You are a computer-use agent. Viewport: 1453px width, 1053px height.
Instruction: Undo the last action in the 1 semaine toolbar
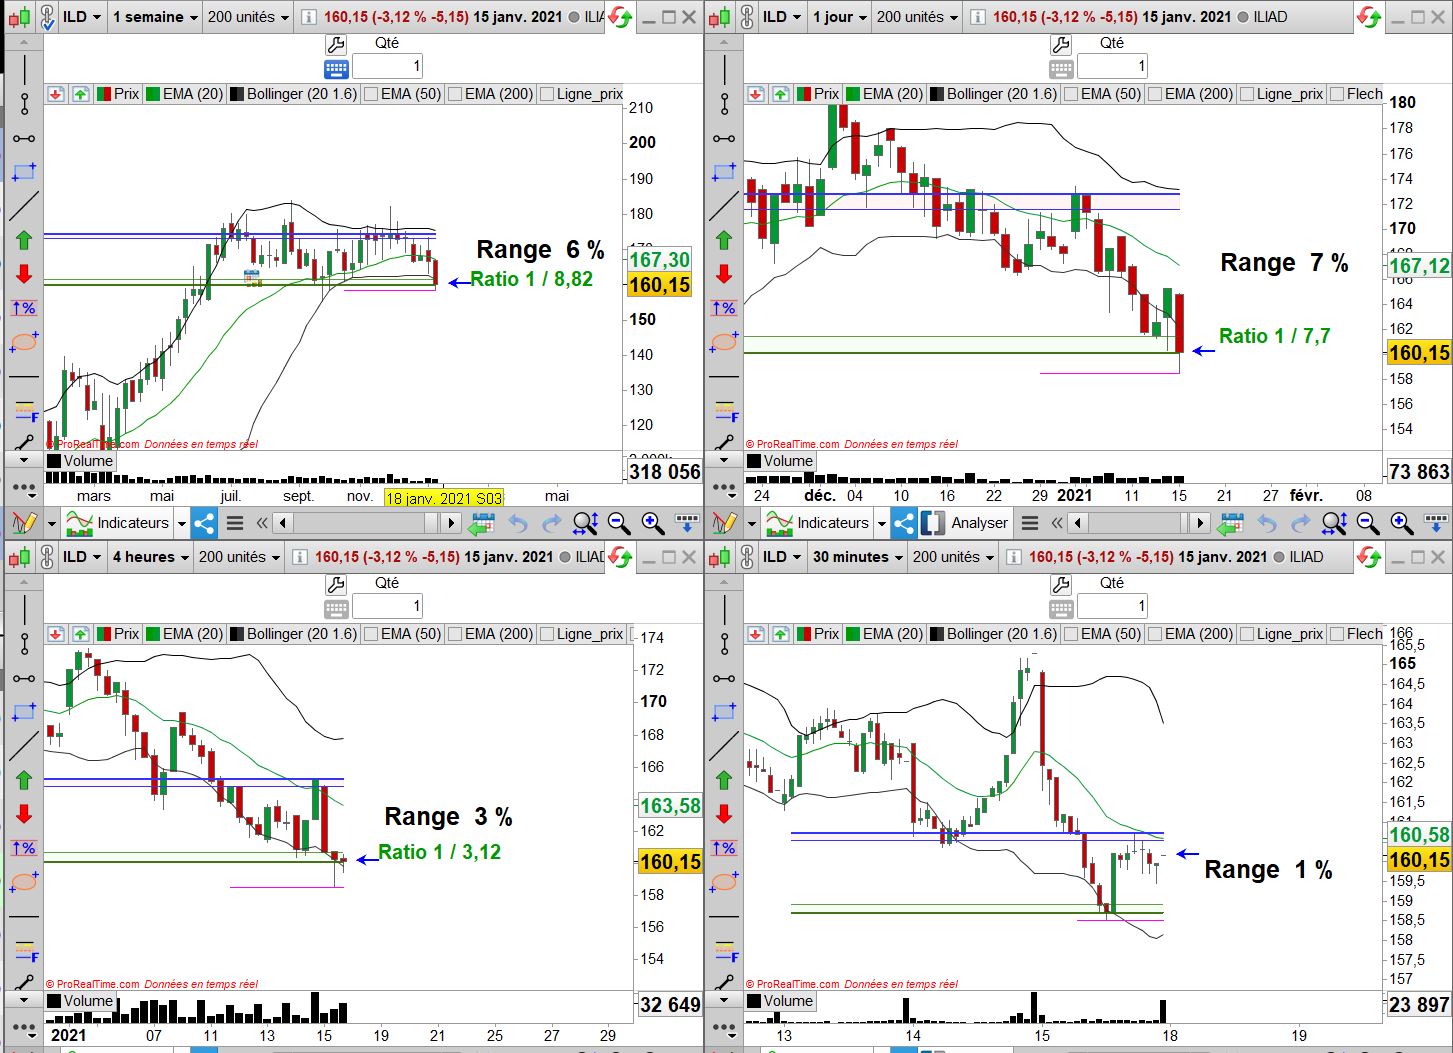pos(518,523)
